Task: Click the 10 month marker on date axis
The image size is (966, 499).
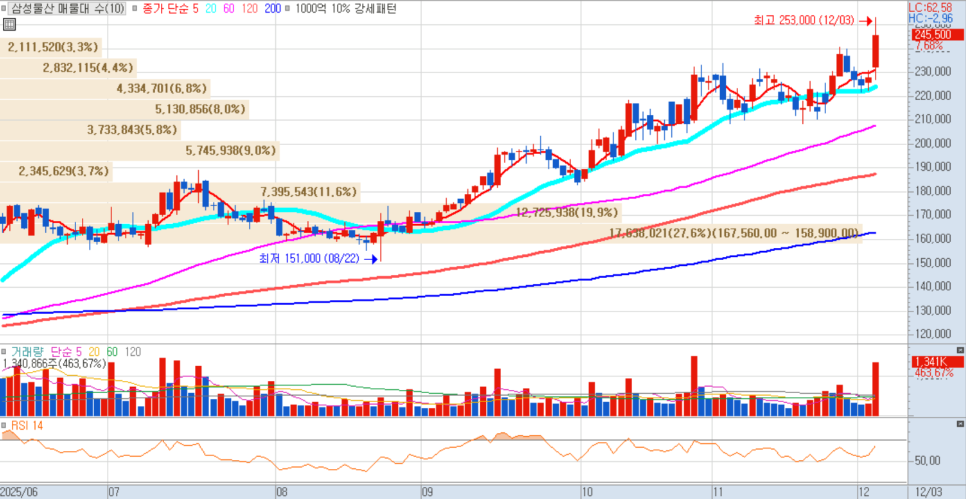Action: pyautogui.click(x=587, y=493)
